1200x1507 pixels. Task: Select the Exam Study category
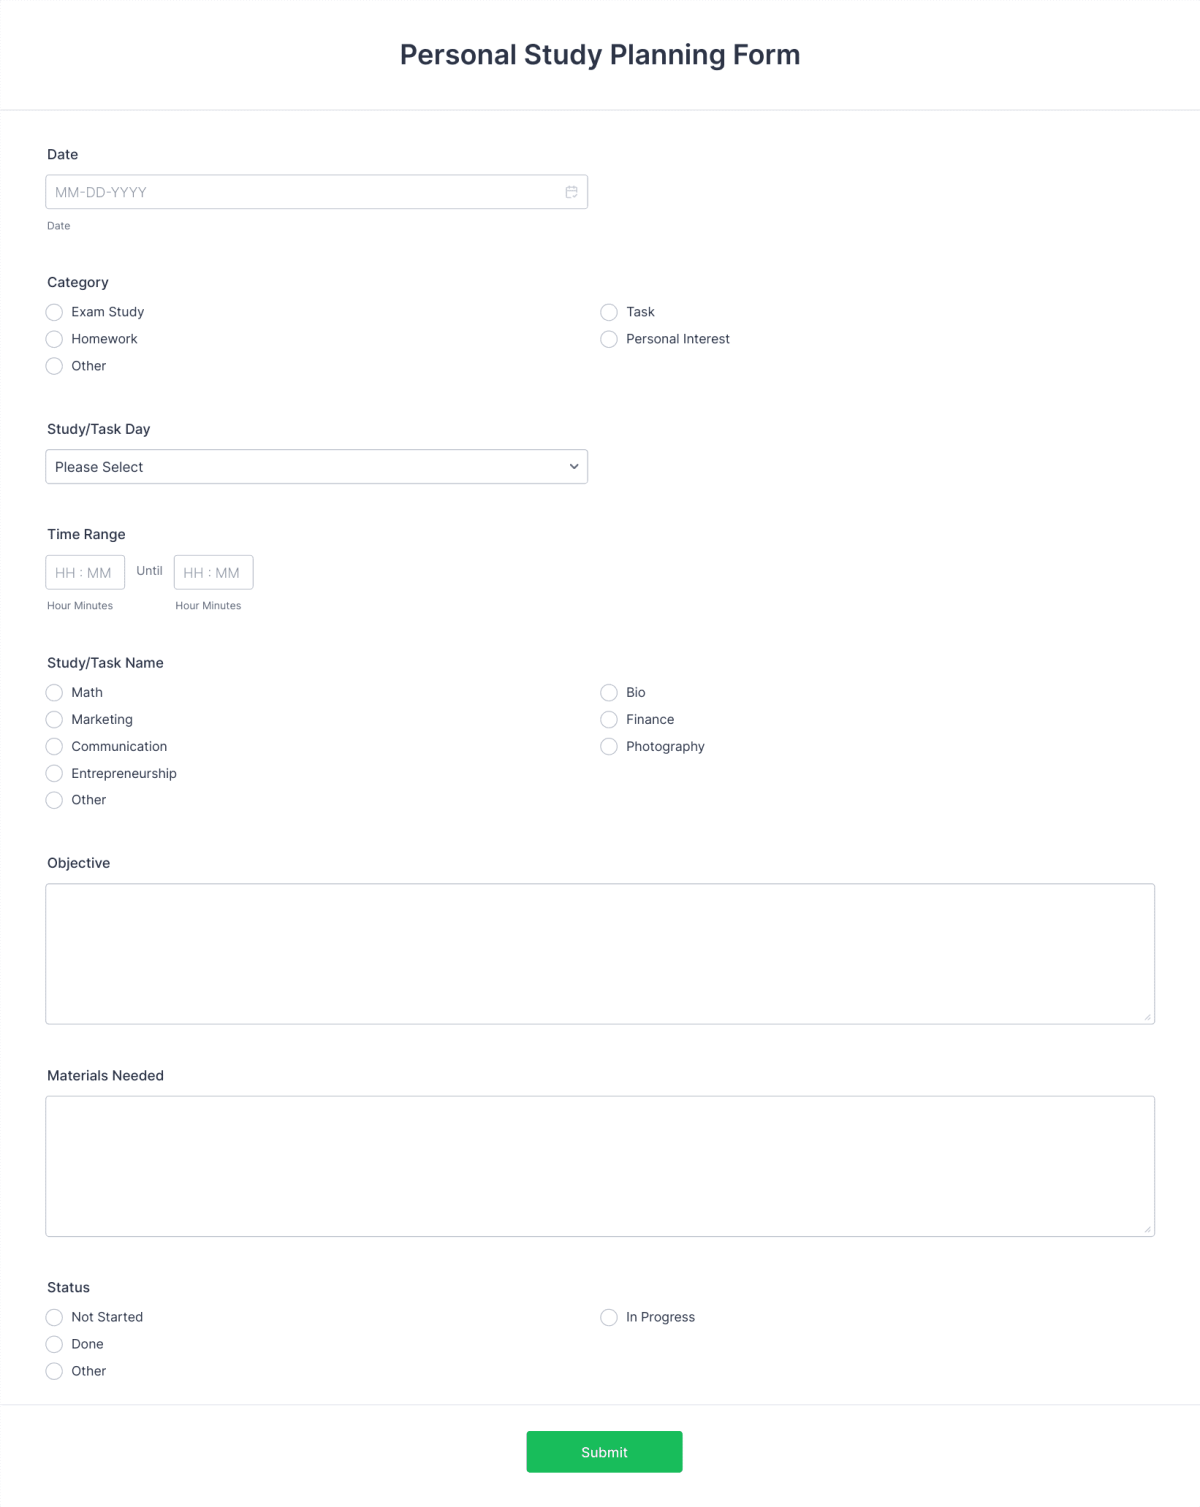click(x=54, y=312)
